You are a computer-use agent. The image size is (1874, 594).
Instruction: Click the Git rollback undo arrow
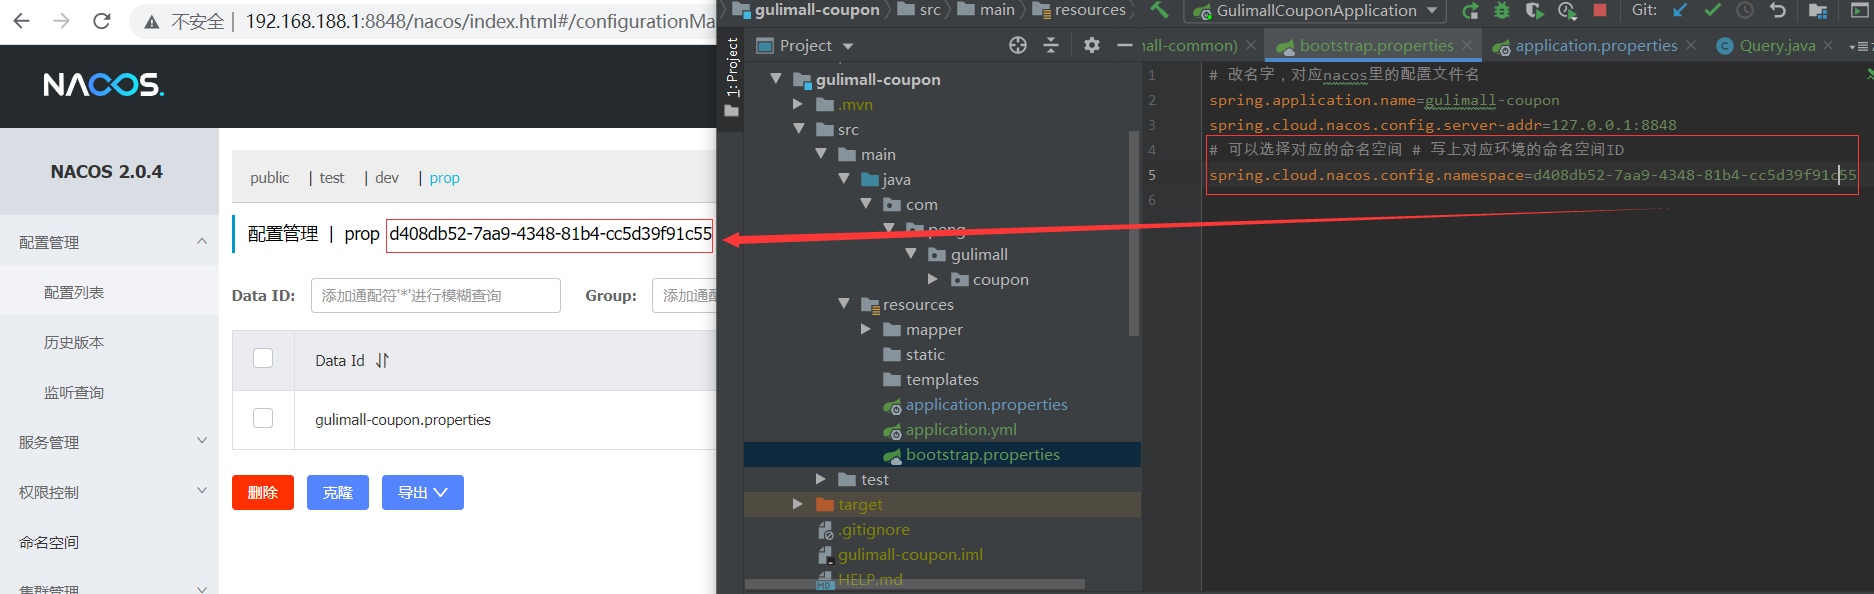coord(1777,10)
